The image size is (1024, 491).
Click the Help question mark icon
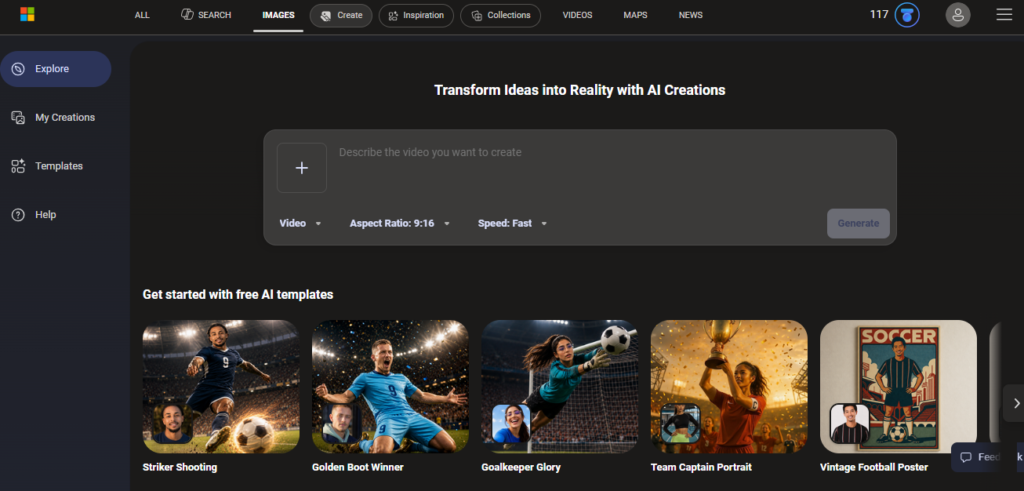pos(18,215)
